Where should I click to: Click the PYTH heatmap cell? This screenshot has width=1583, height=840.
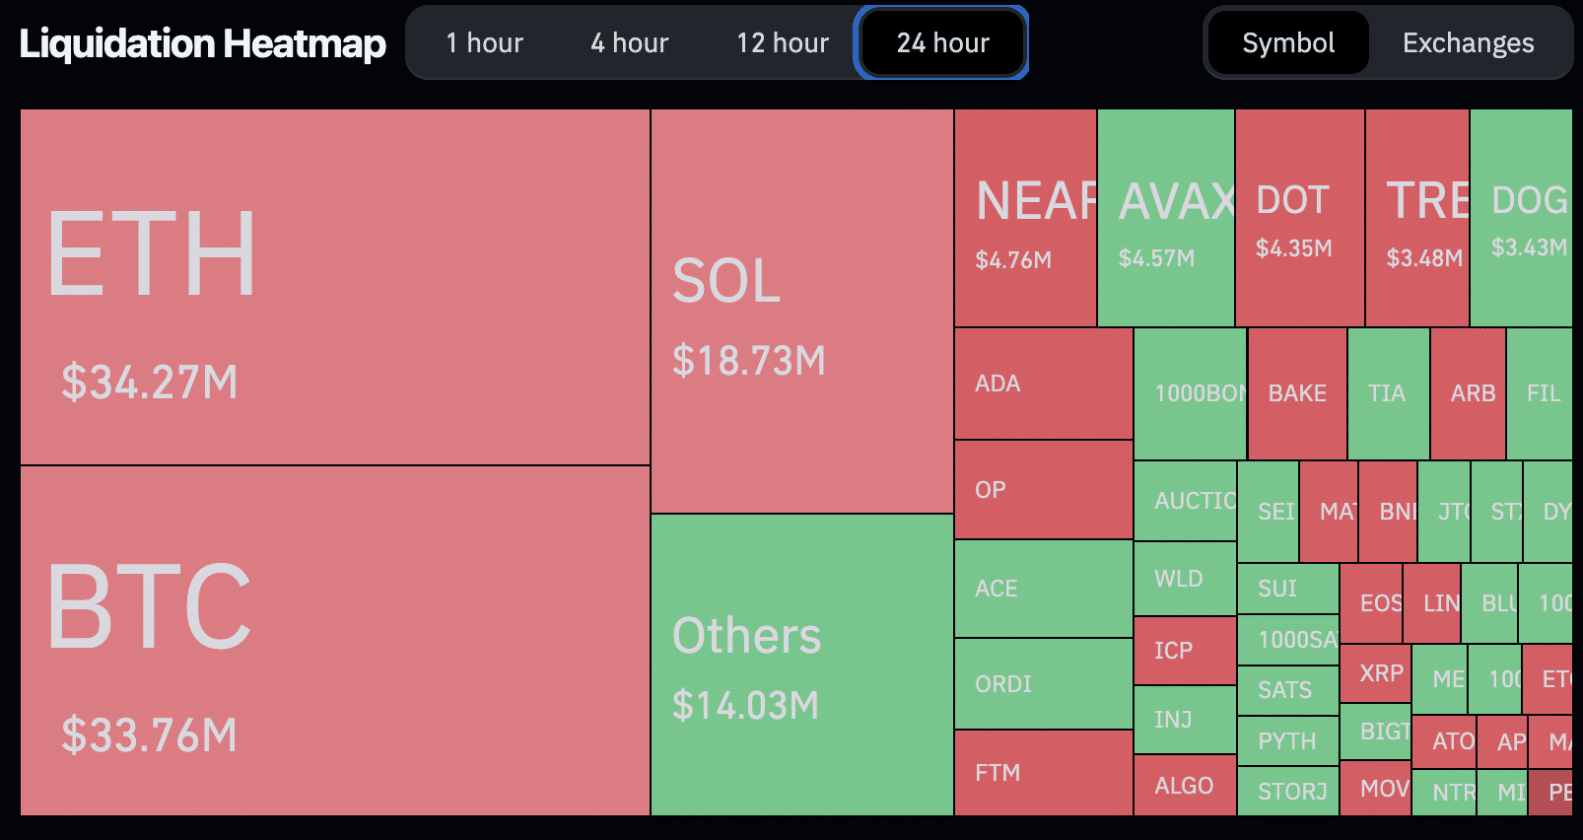(x=1288, y=741)
